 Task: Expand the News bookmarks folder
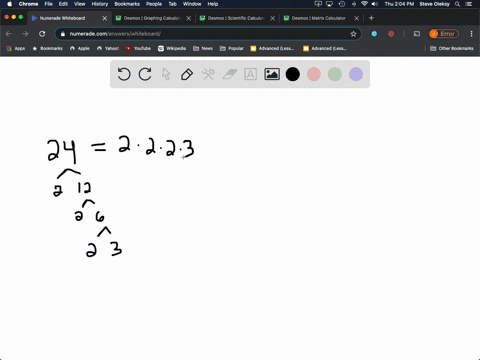click(203, 48)
